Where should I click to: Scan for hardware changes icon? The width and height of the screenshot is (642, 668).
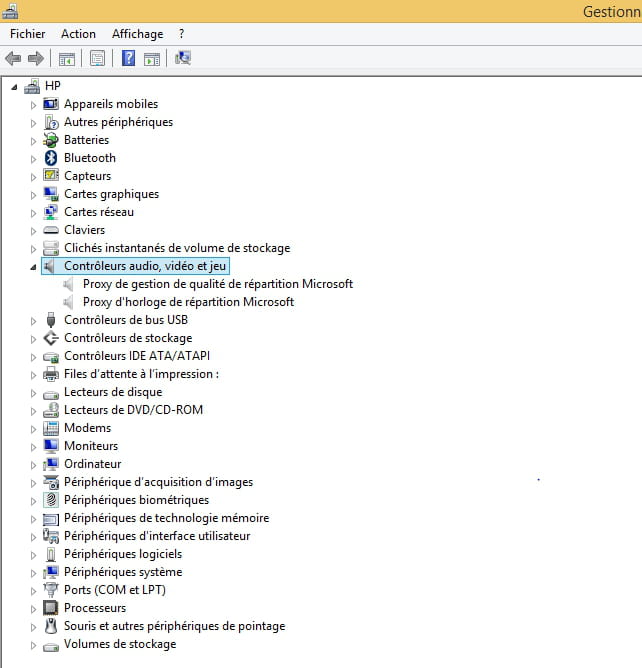[183, 58]
